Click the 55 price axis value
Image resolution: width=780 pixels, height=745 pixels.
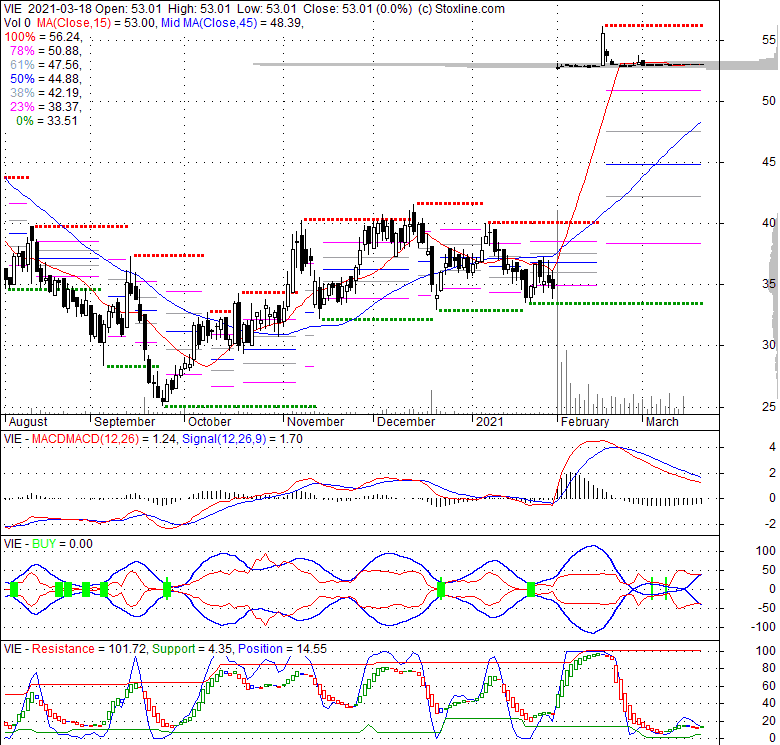[769, 40]
